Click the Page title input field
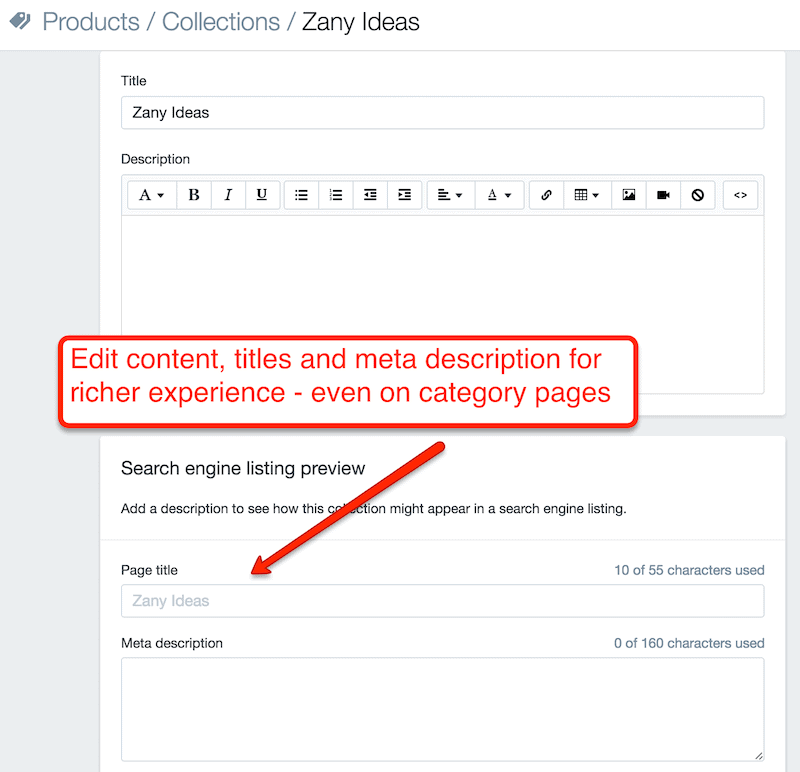Screen dimensions: 800x772 pos(442,601)
